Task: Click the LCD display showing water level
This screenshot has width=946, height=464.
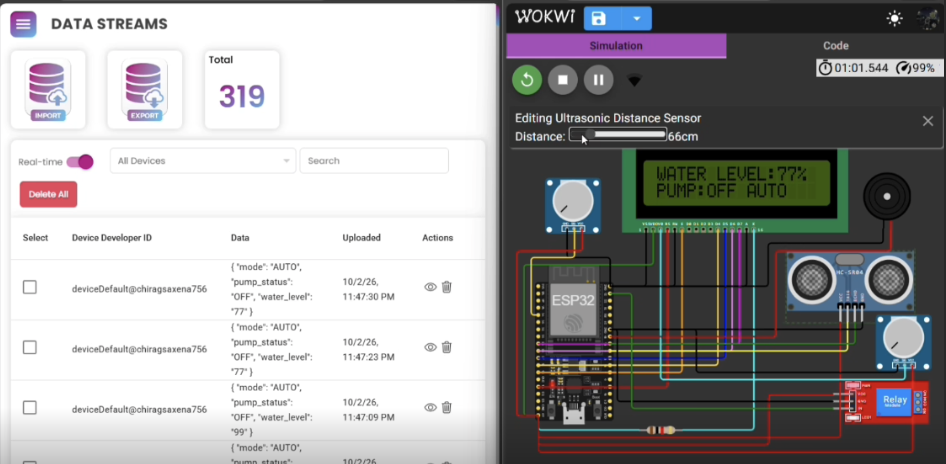Action: [x=735, y=190]
